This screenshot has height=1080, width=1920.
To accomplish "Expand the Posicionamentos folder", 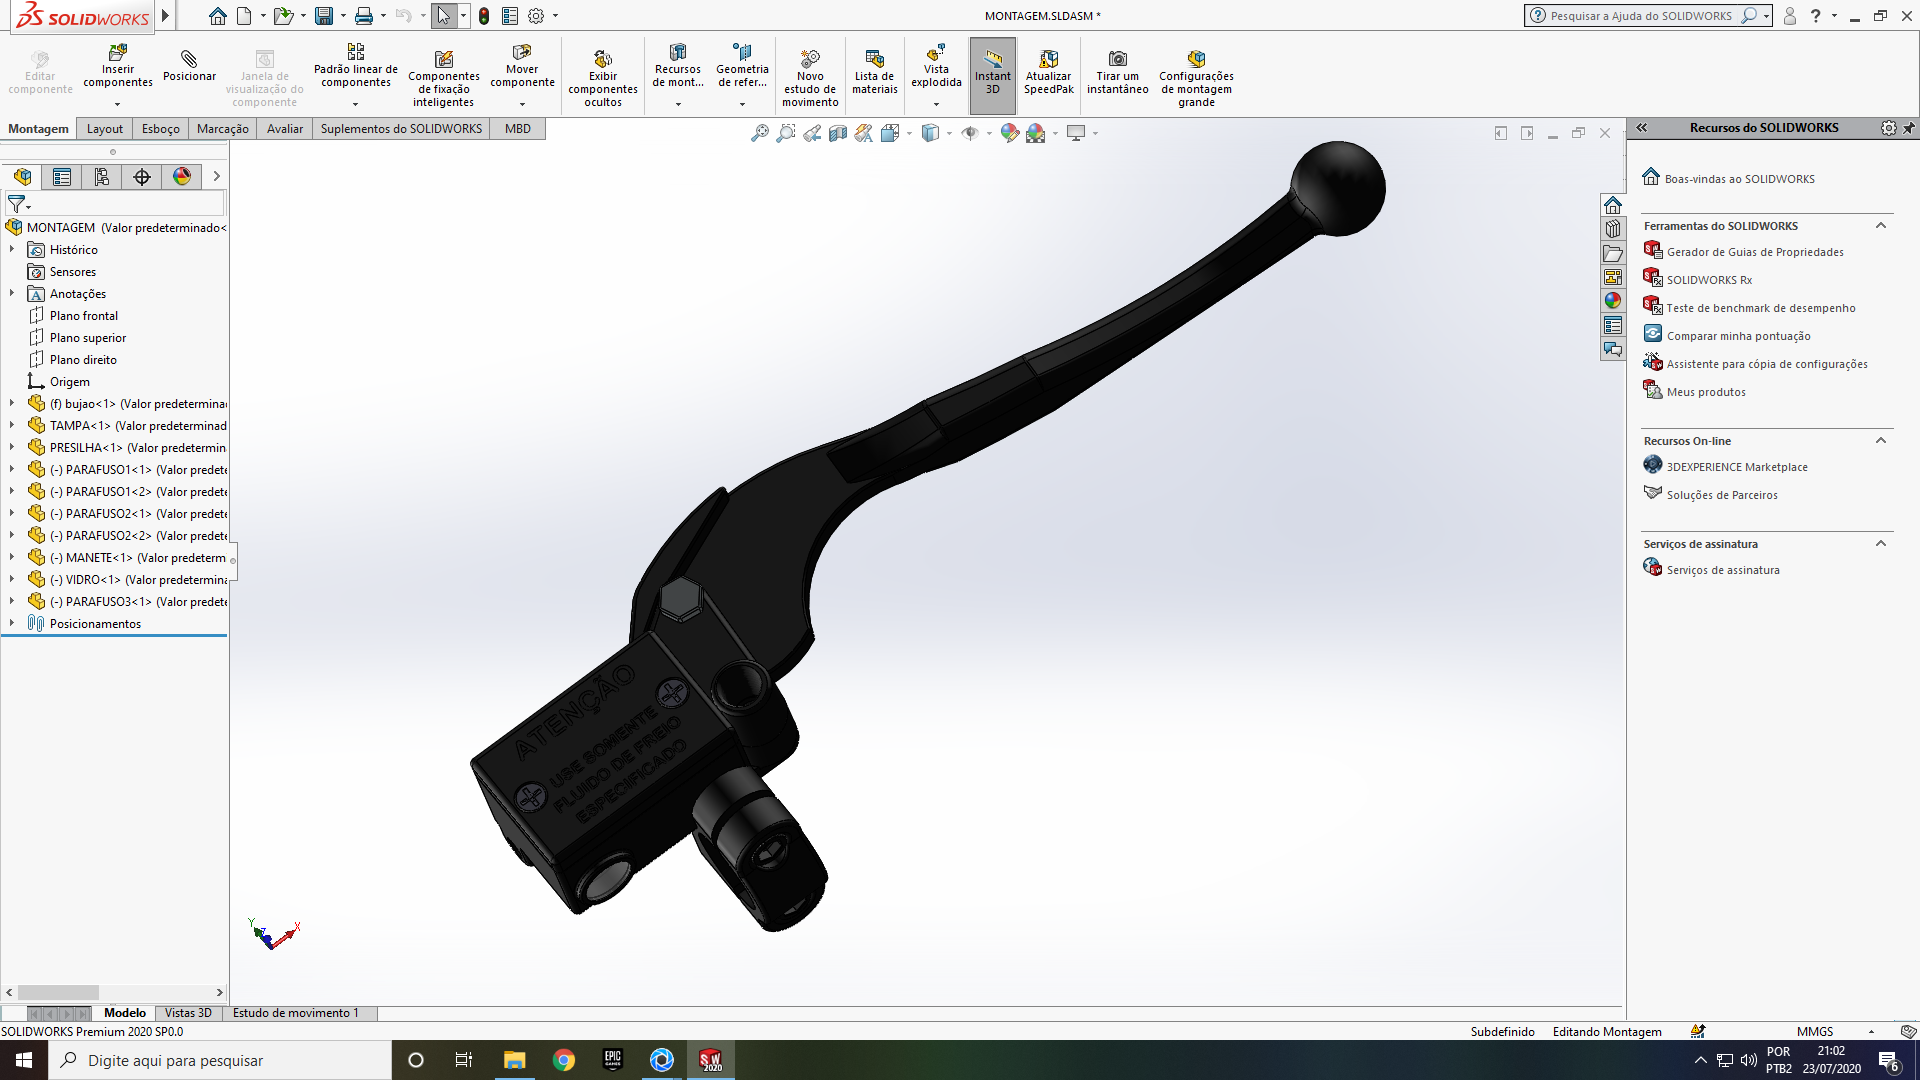I will pyautogui.click(x=12, y=624).
